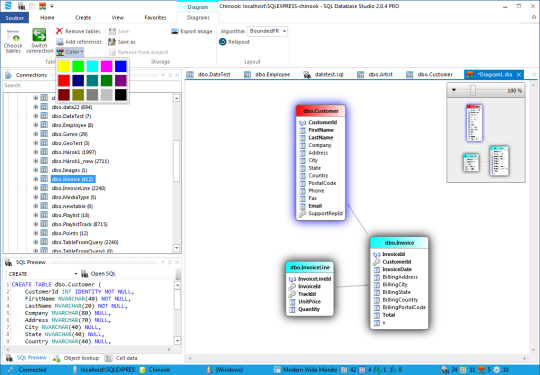Select the dbo.Invoice table header in diagram
Viewport: 540px width, 375px height.
[x=399, y=243]
